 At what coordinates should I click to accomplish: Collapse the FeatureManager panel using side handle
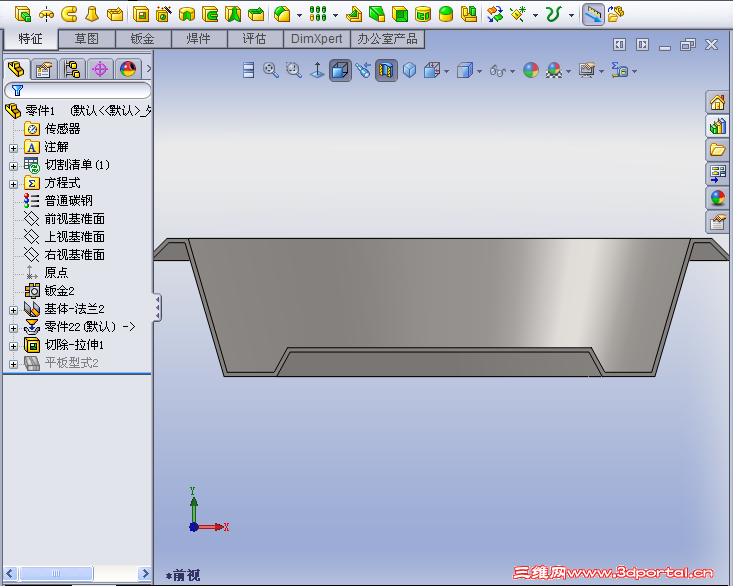tap(158, 307)
